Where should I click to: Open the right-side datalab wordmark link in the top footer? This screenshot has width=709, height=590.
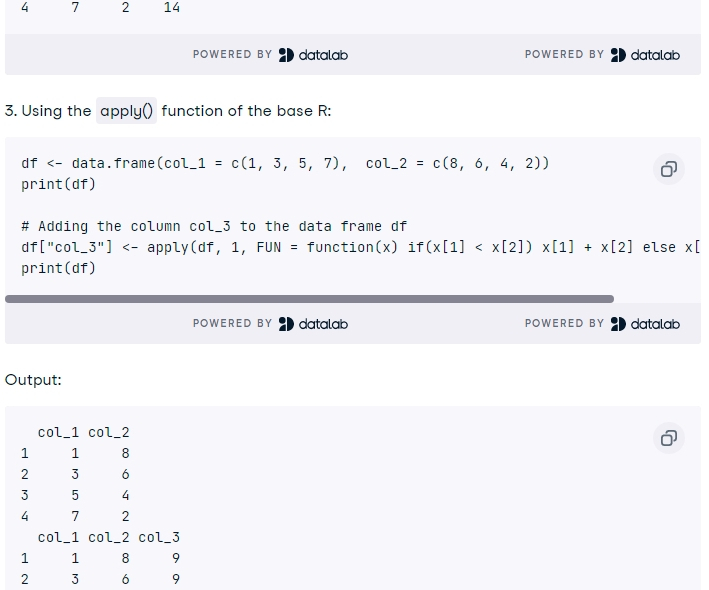tap(655, 55)
